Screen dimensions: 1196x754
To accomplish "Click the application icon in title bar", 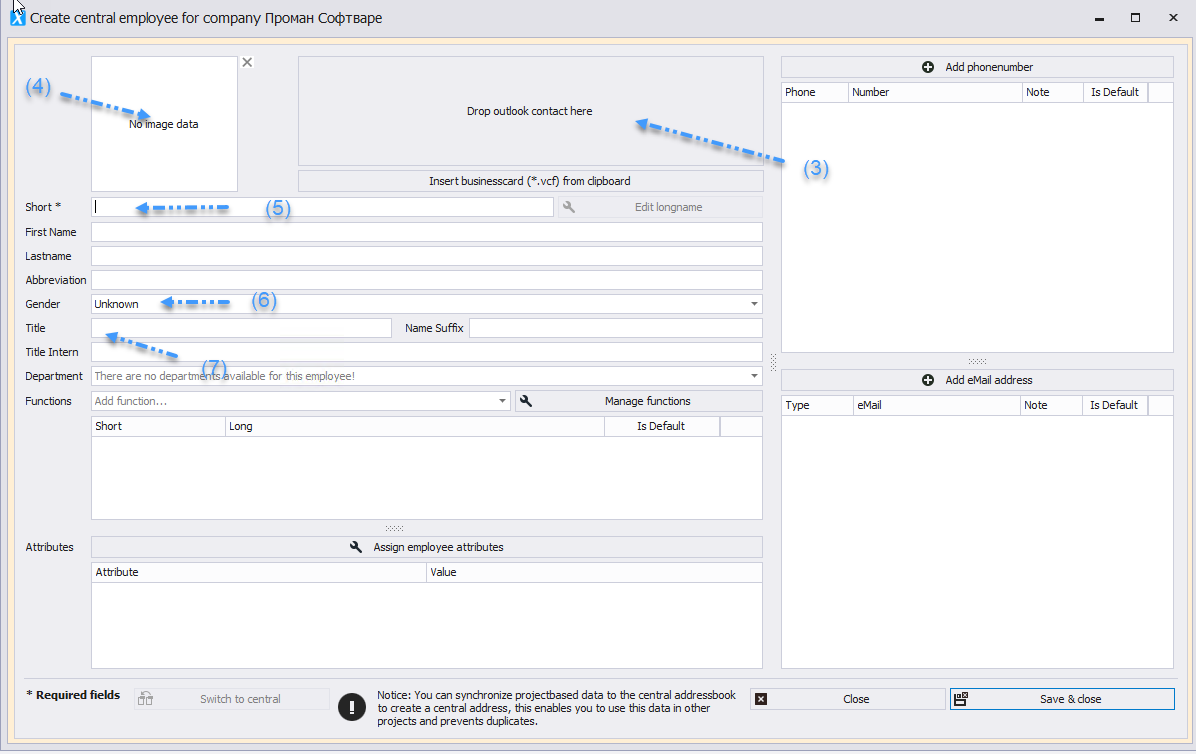I will (17, 18).
